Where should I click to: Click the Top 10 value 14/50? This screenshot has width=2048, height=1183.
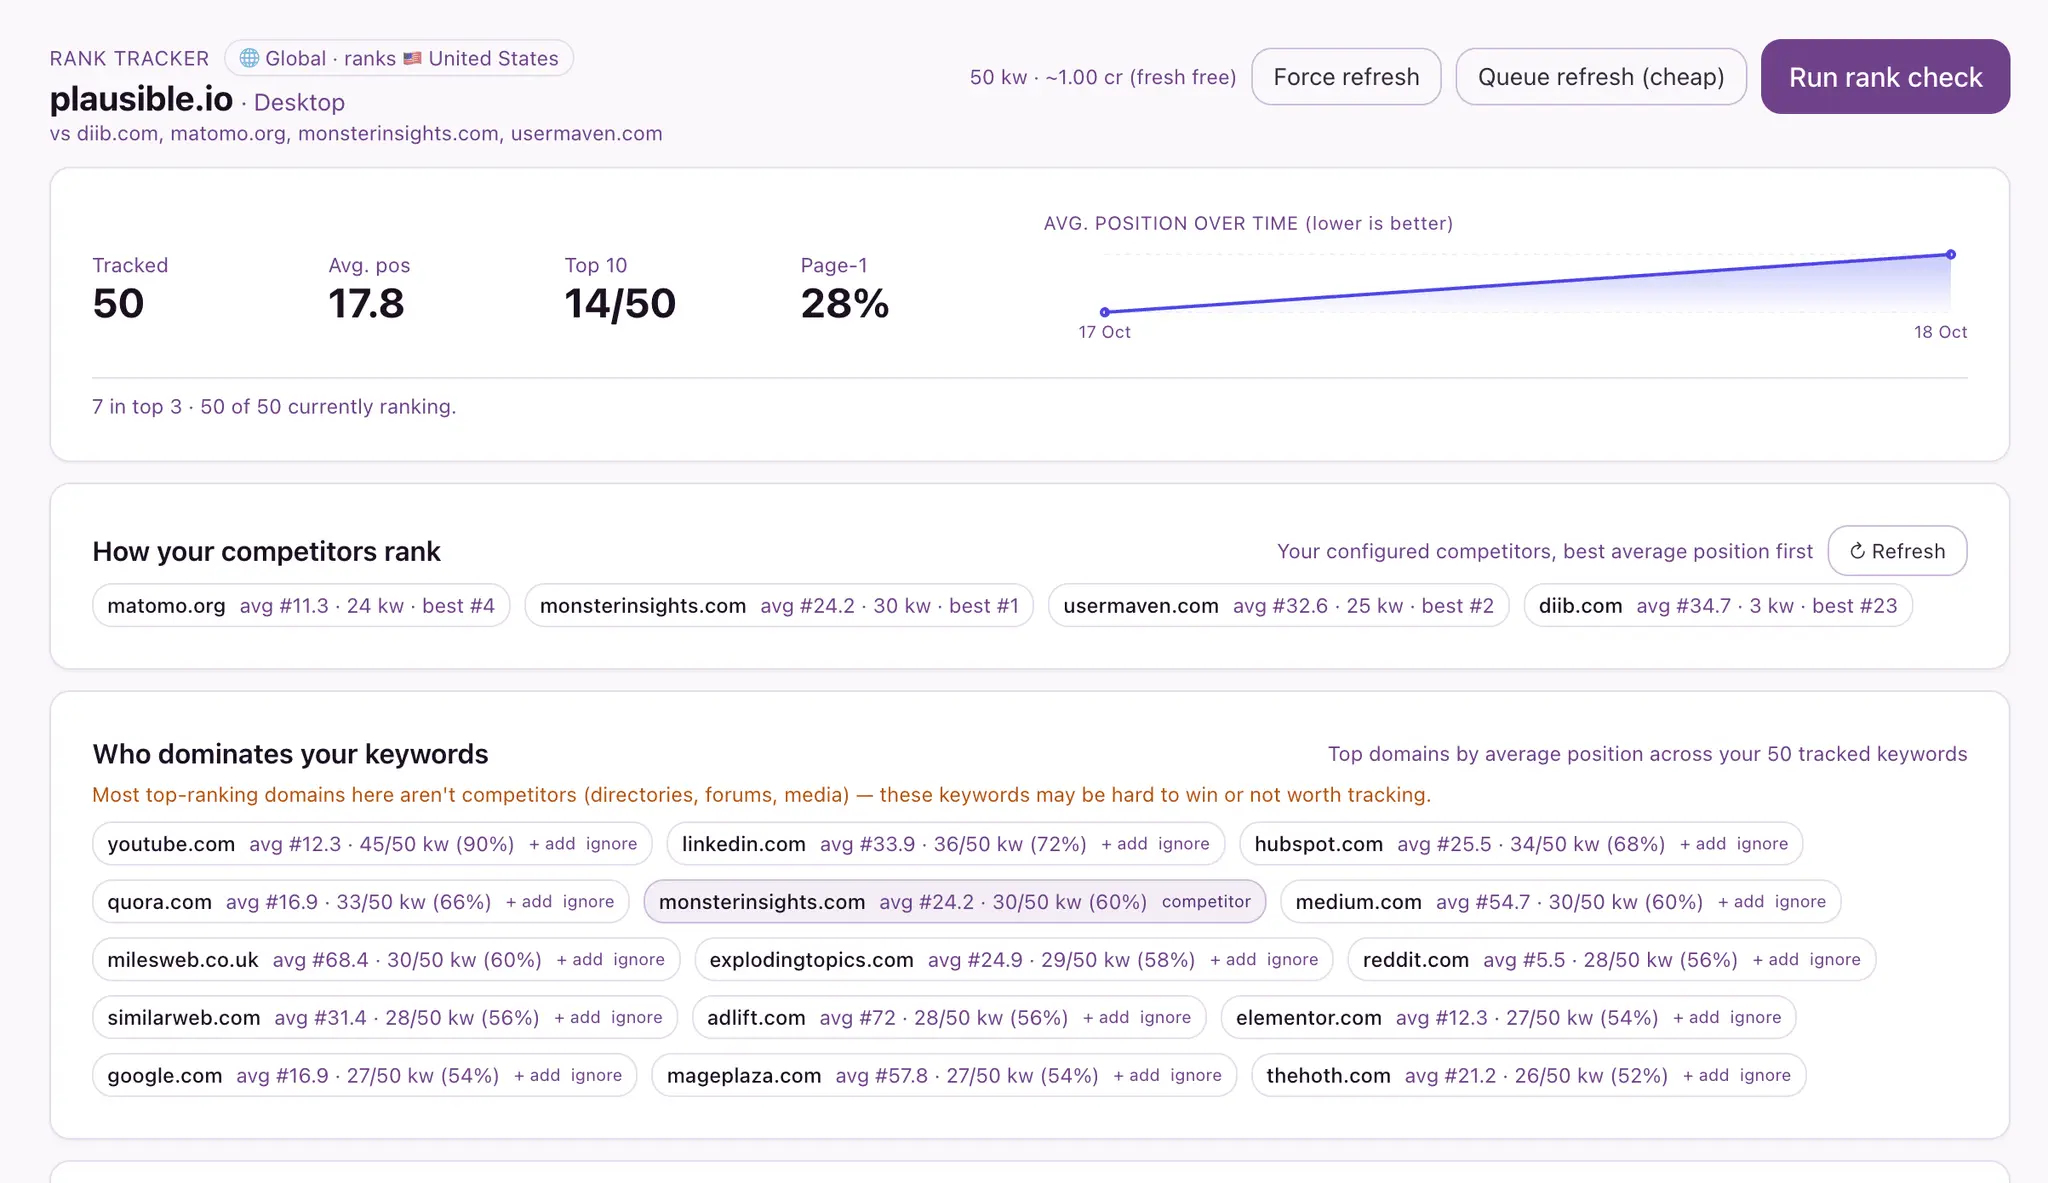[x=620, y=304]
